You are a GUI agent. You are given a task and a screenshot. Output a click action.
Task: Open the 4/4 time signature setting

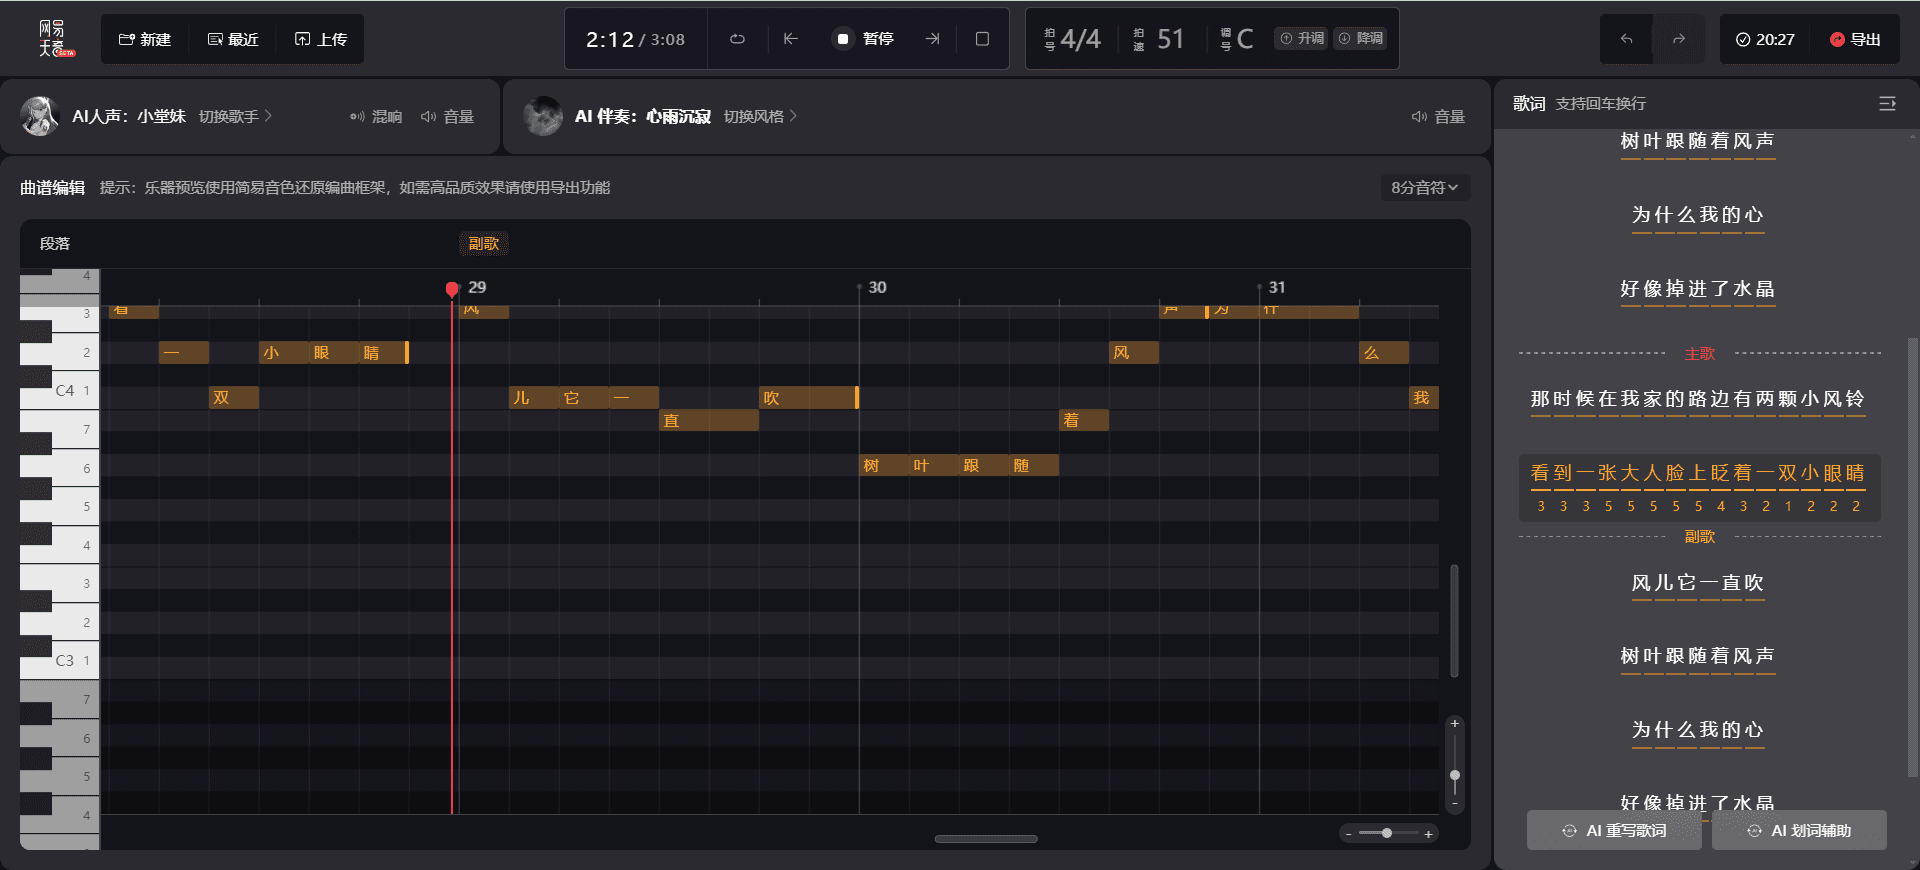coord(1073,39)
